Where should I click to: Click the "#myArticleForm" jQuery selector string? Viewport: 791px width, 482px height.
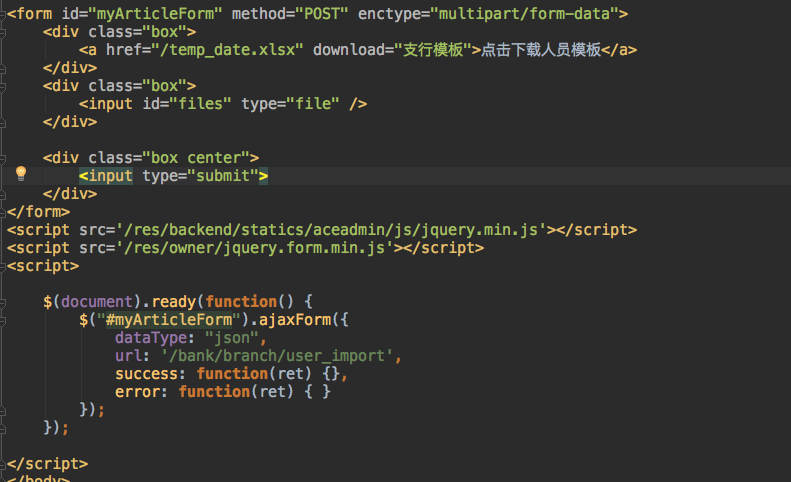coord(169,319)
